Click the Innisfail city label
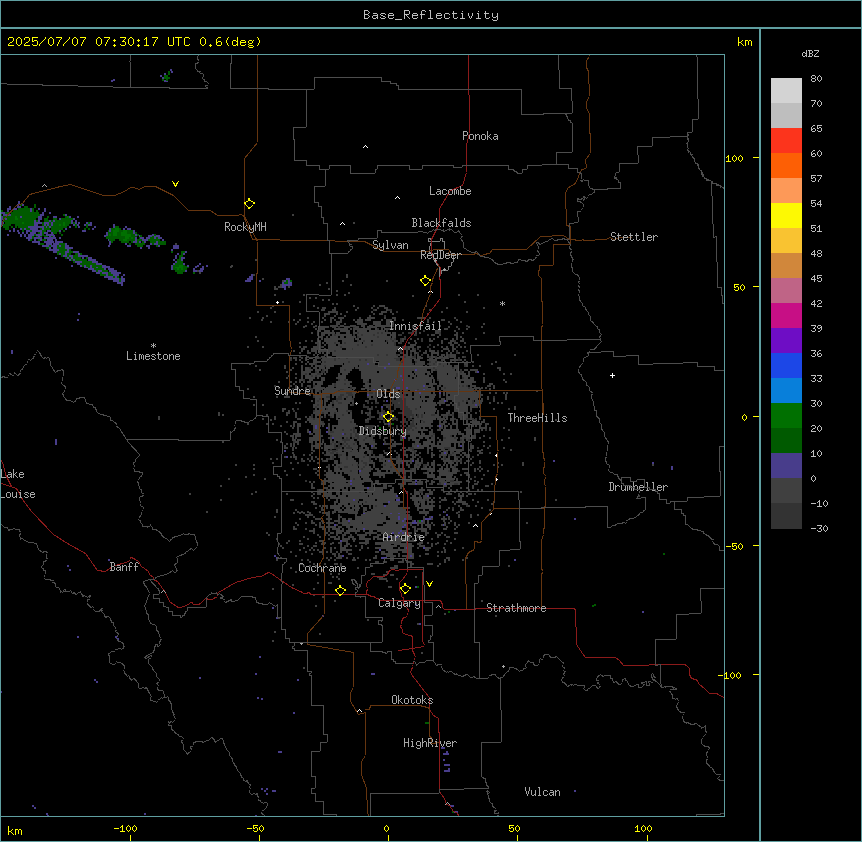This screenshot has width=862, height=842. pos(415,326)
